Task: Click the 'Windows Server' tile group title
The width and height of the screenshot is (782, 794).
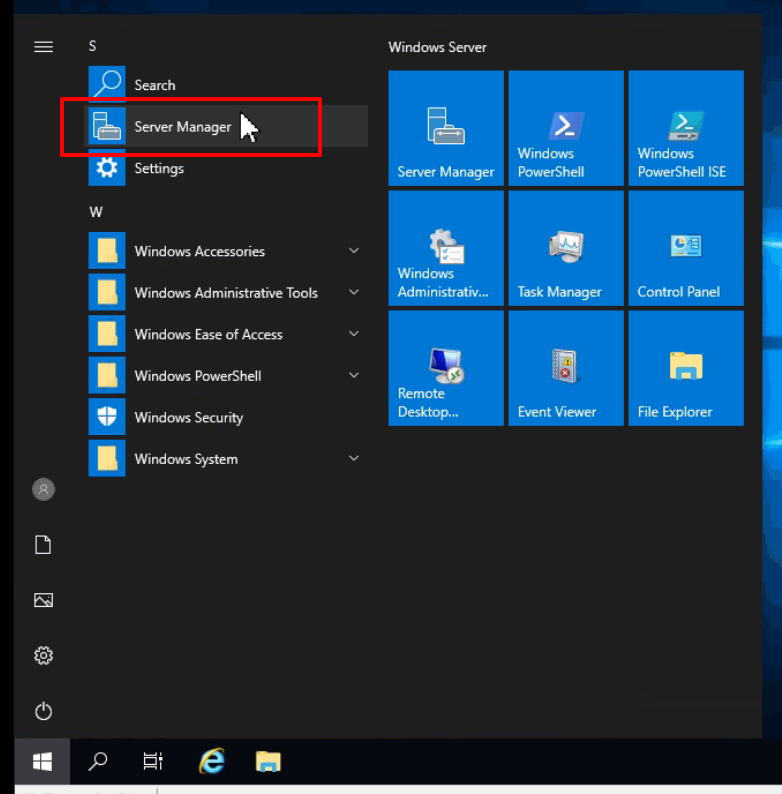Action: pos(437,47)
